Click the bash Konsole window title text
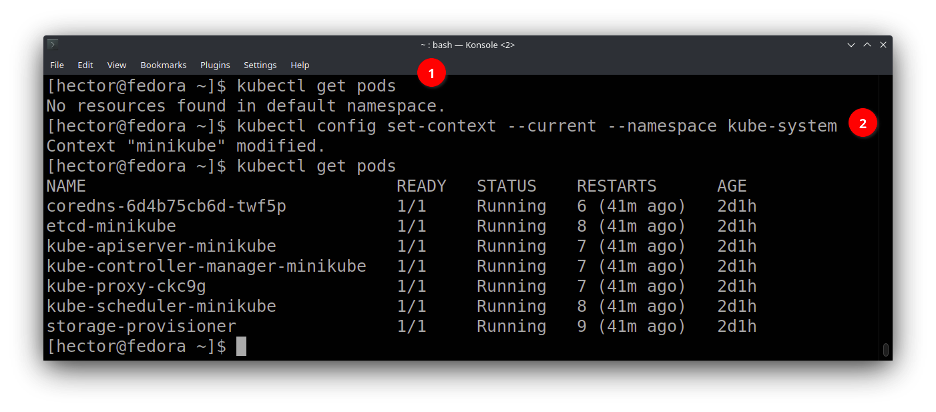 468,45
